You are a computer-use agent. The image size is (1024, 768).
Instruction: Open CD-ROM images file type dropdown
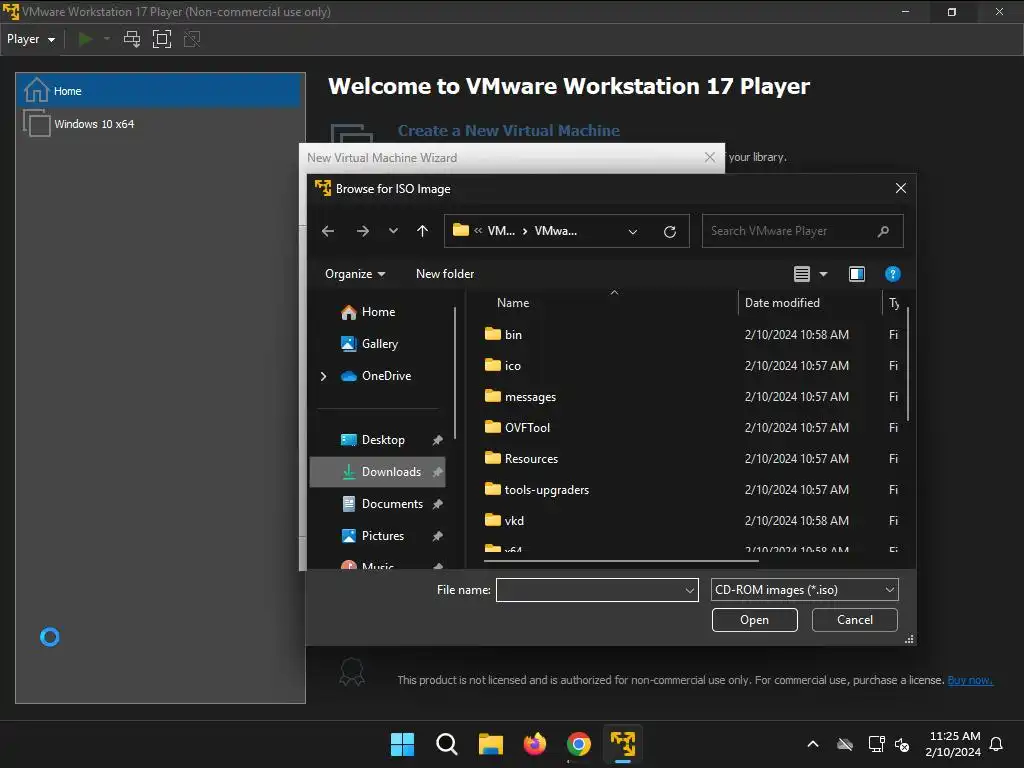pos(805,590)
